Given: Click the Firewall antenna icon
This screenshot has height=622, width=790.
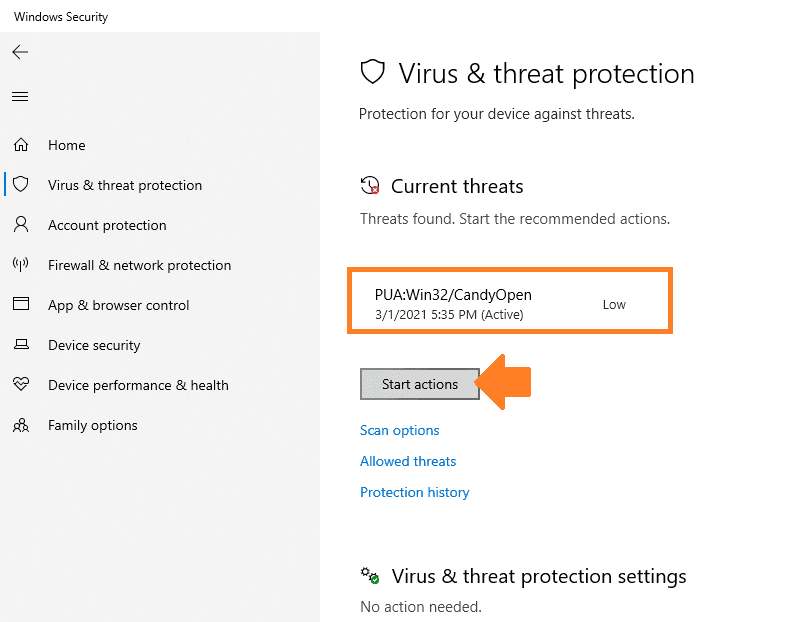Looking at the screenshot, I should point(21,264).
